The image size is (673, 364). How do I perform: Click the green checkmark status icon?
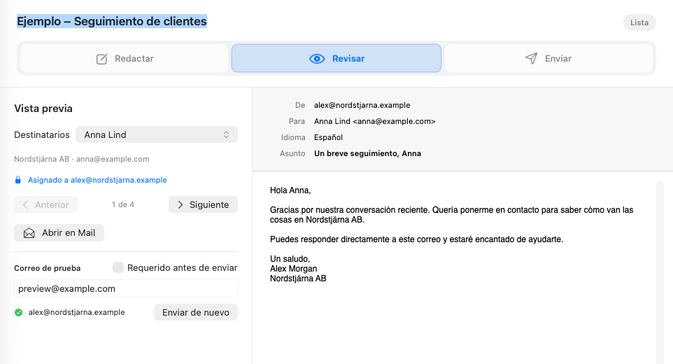(18, 312)
